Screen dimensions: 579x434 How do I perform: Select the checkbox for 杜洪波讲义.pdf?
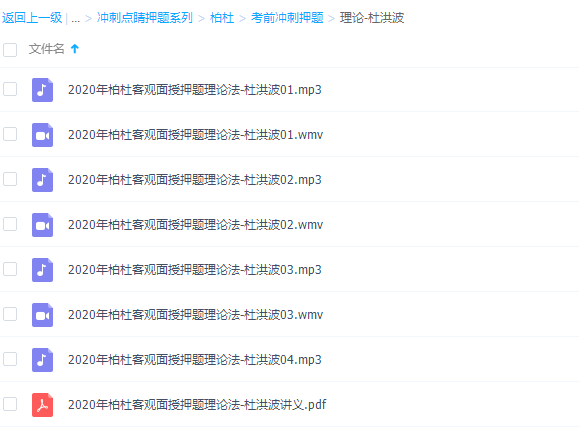(10, 404)
